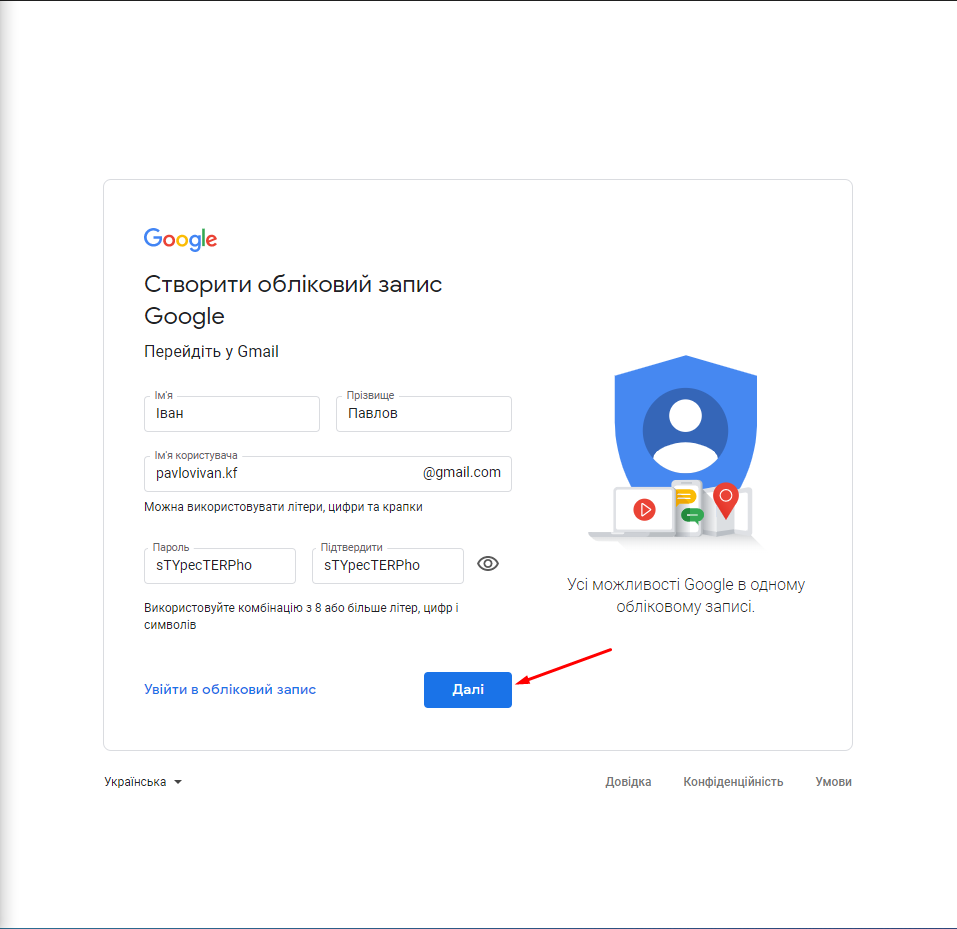Click the Підтвердити confirm password field
The image size is (957, 929).
click(388, 566)
